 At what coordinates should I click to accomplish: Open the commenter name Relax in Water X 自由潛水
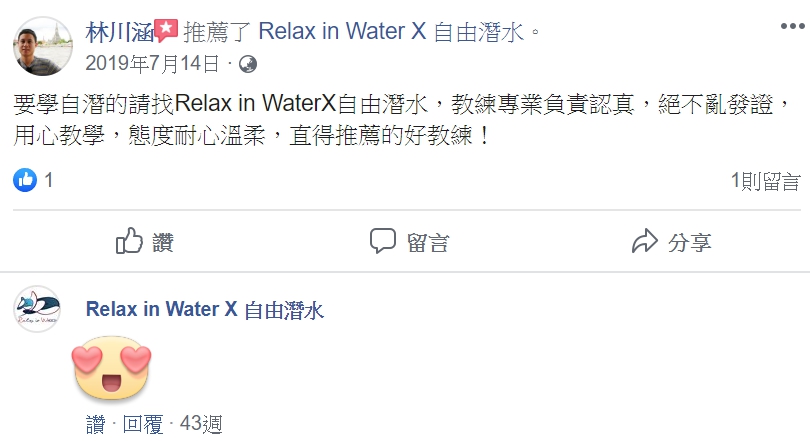coord(205,310)
